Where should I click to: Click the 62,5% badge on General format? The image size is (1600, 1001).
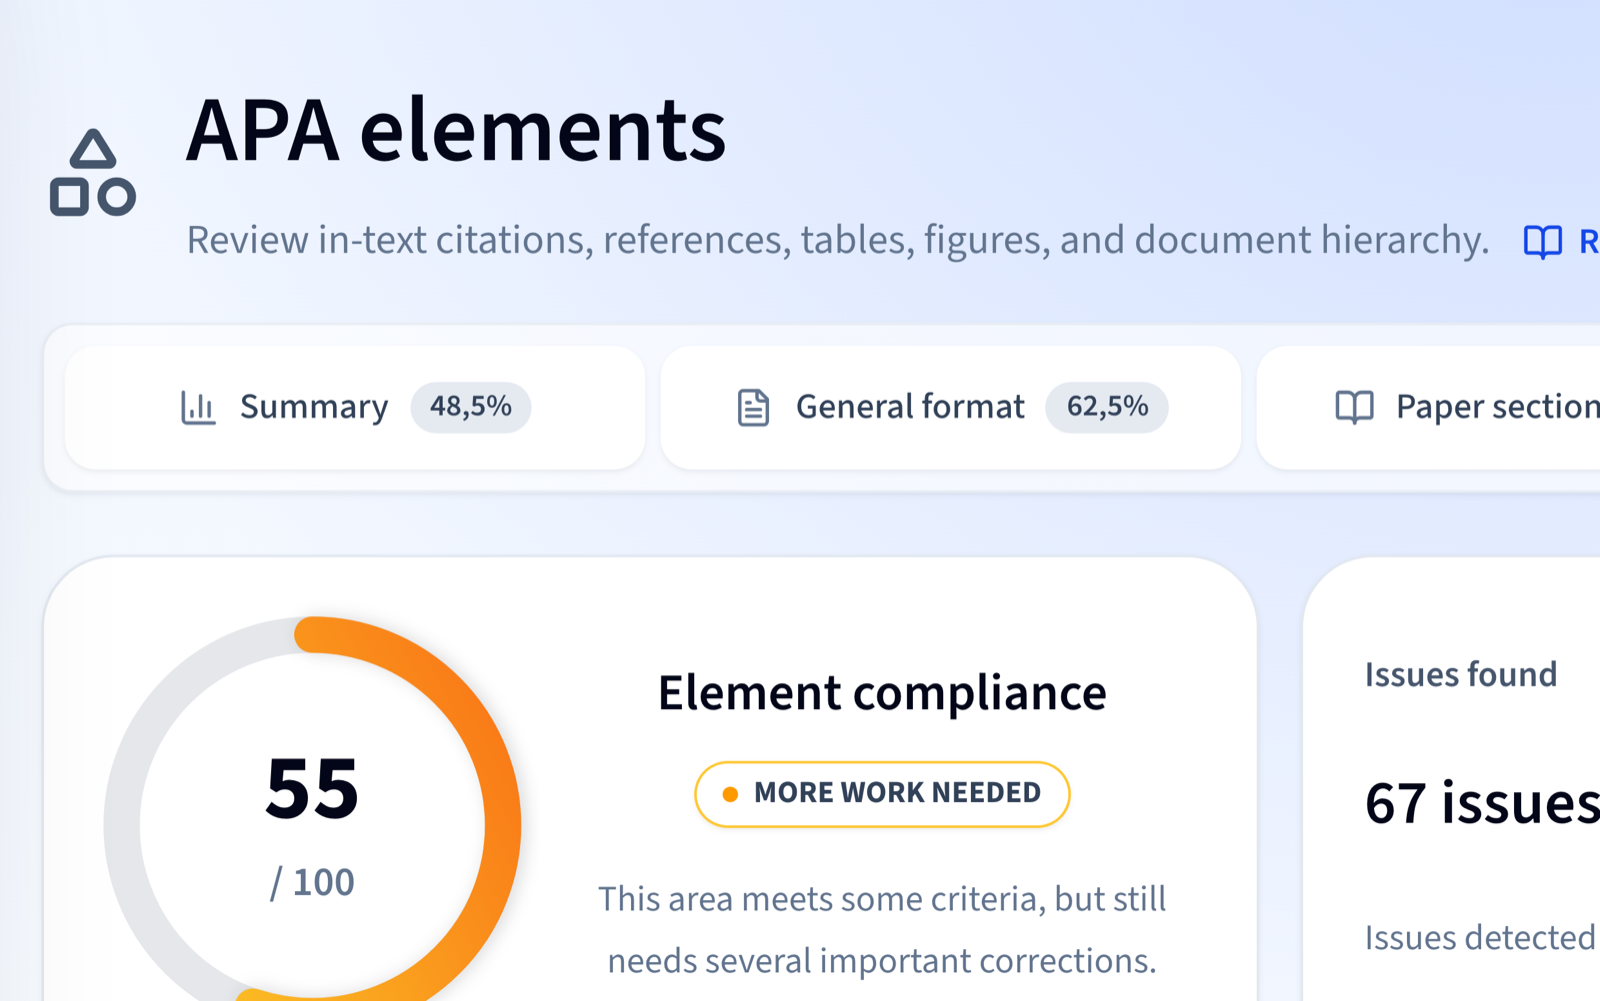click(x=1107, y=407)
